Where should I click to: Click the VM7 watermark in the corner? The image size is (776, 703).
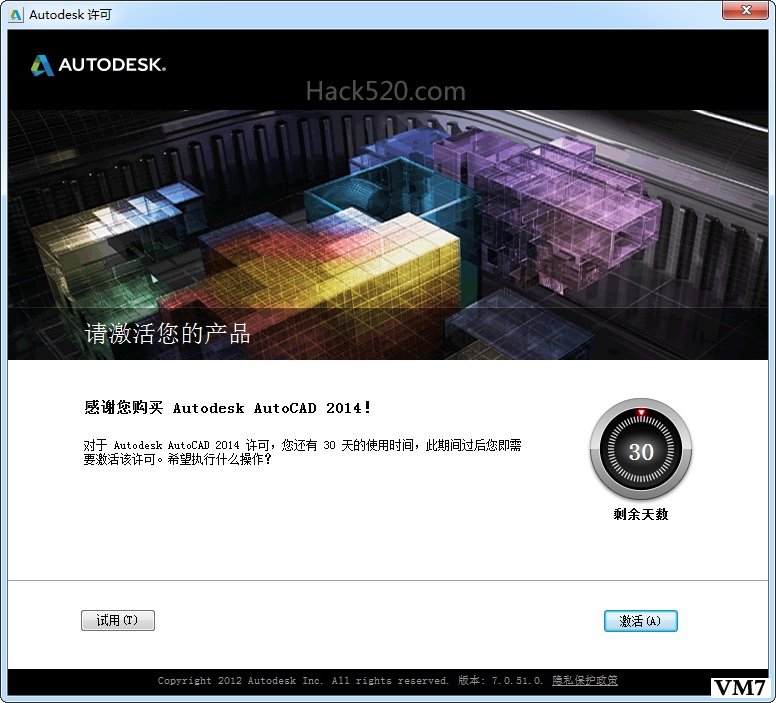coord(740,688)
